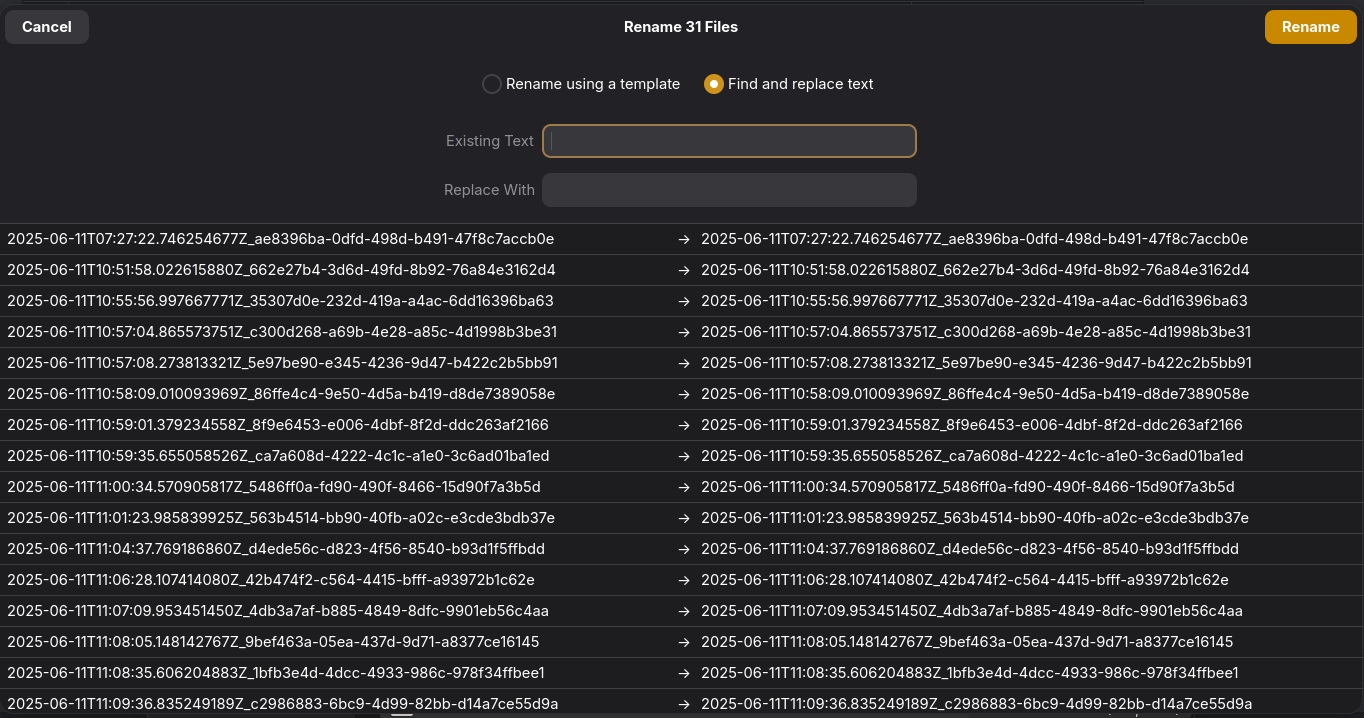Choose 'Find and replace text' radio button
This screenshot has width=1364, height=718.
(x=714, y=84)
